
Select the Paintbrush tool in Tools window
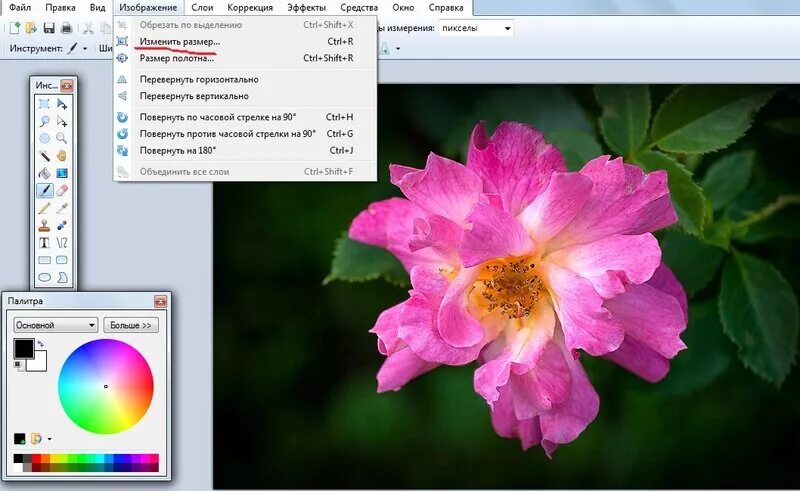click(44, 190)
